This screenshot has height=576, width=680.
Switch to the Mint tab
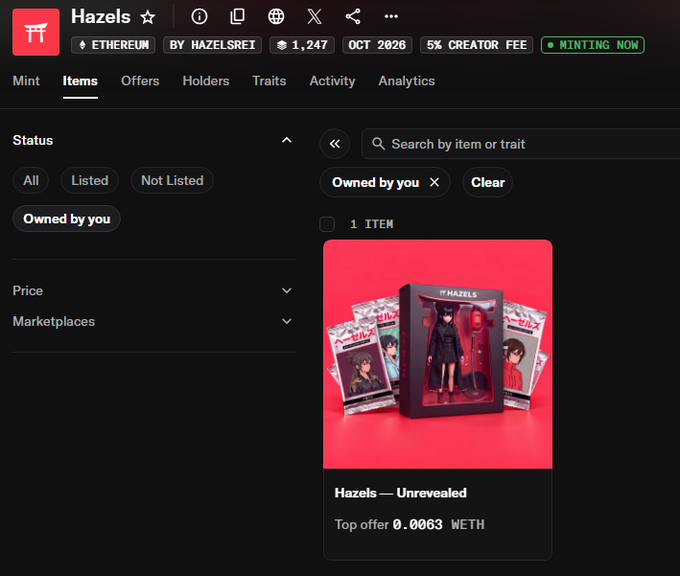pos(26,81)
